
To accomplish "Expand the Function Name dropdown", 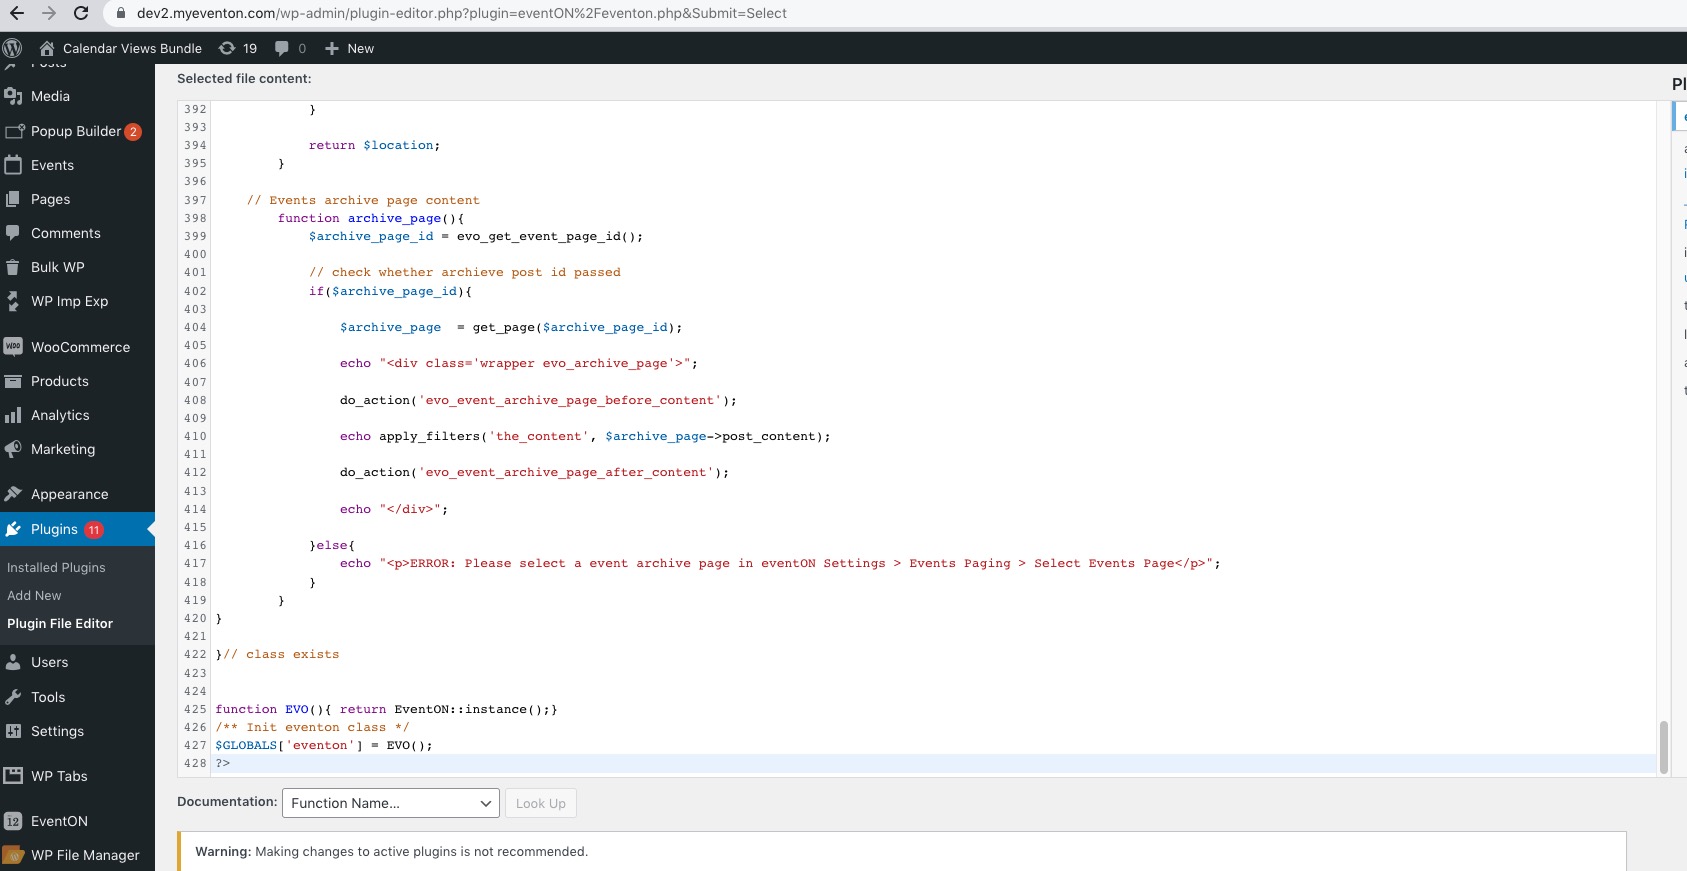I will pyautogui.click(x=390, y=803).
